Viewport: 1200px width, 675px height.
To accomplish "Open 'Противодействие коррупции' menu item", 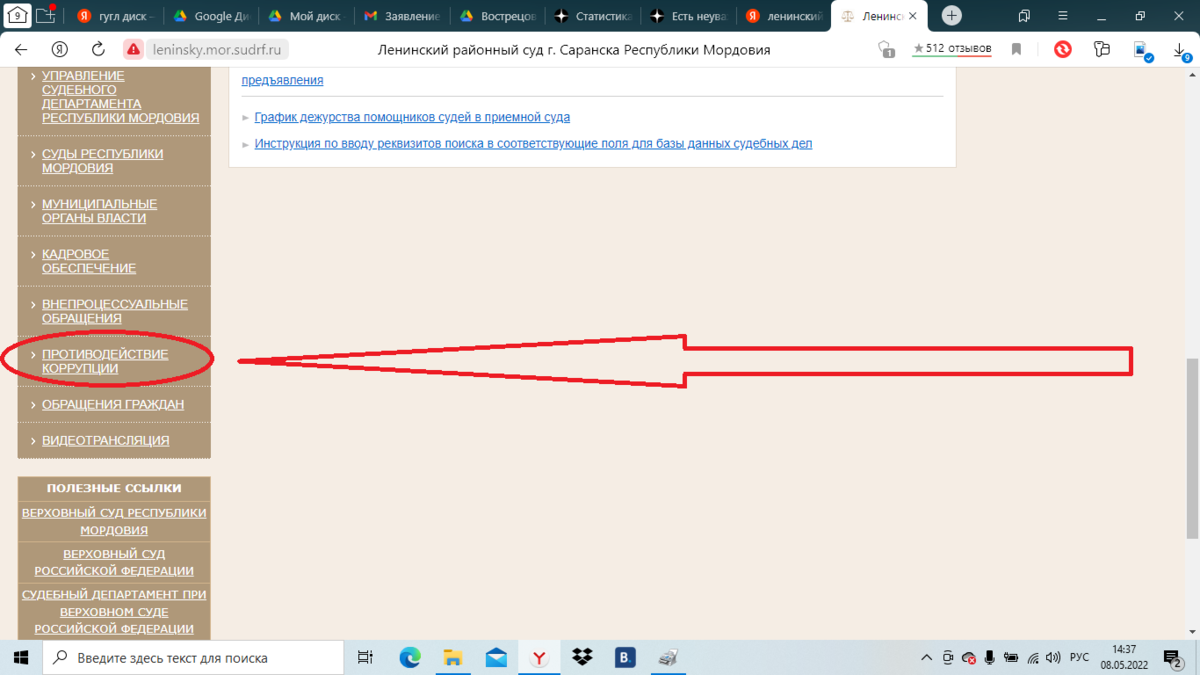I will pyautogui.click(x=105, y=361).
